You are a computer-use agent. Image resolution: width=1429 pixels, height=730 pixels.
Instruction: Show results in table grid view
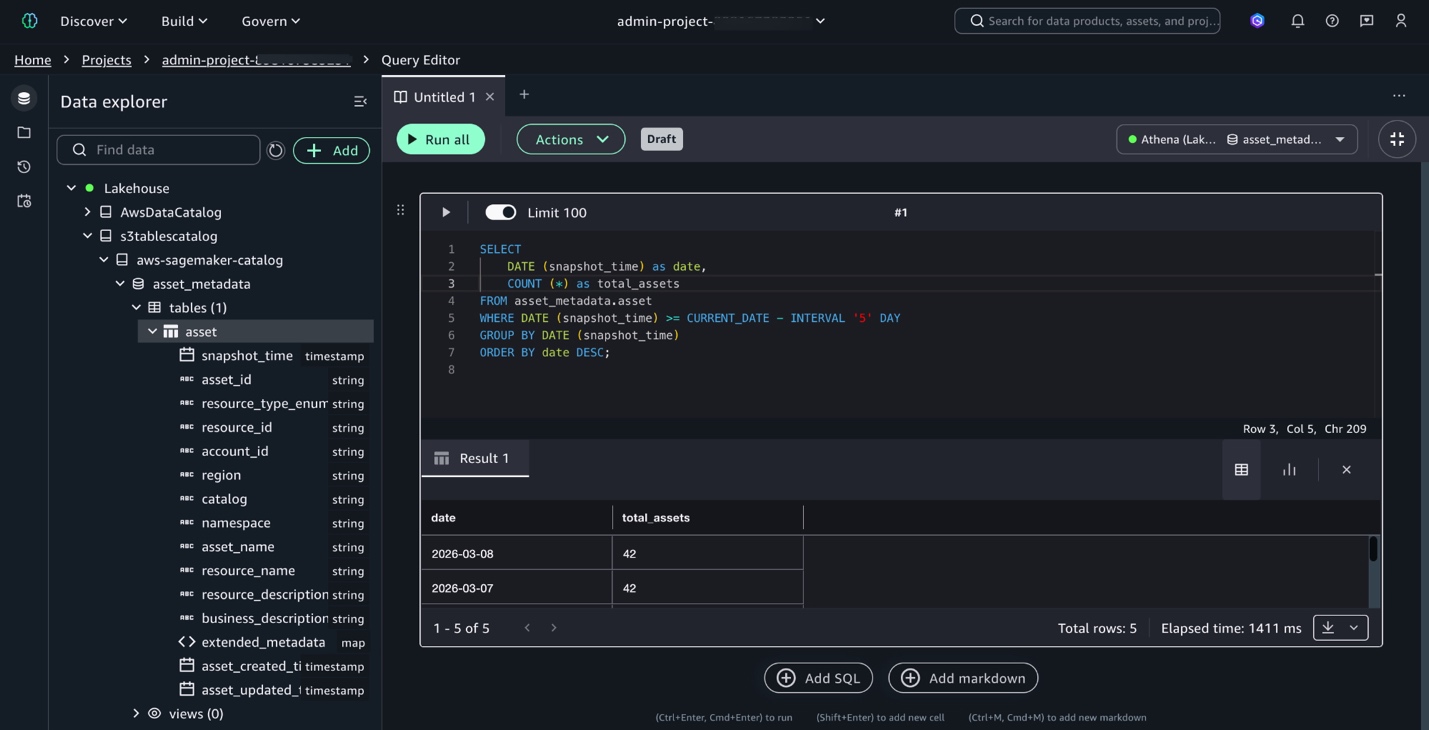pyautogui.click(x=1241, y=470)
